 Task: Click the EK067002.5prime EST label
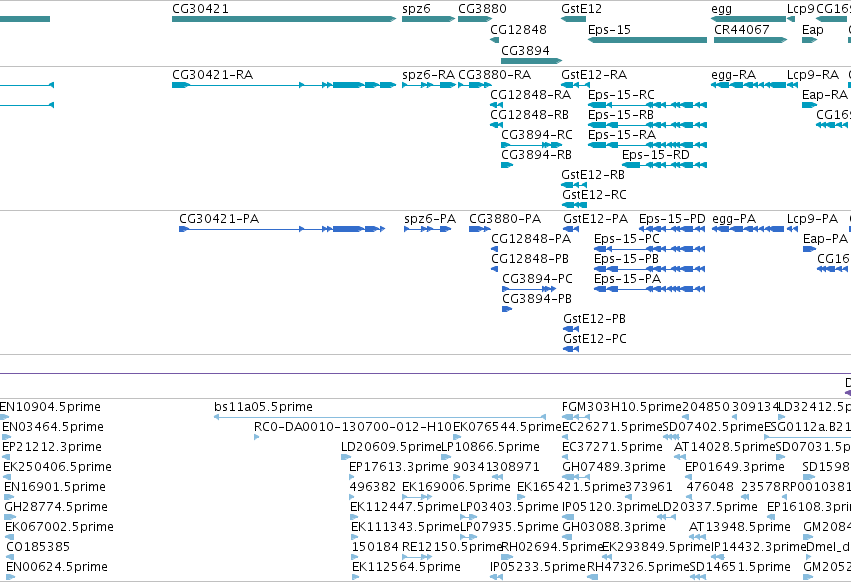(60, 527)
